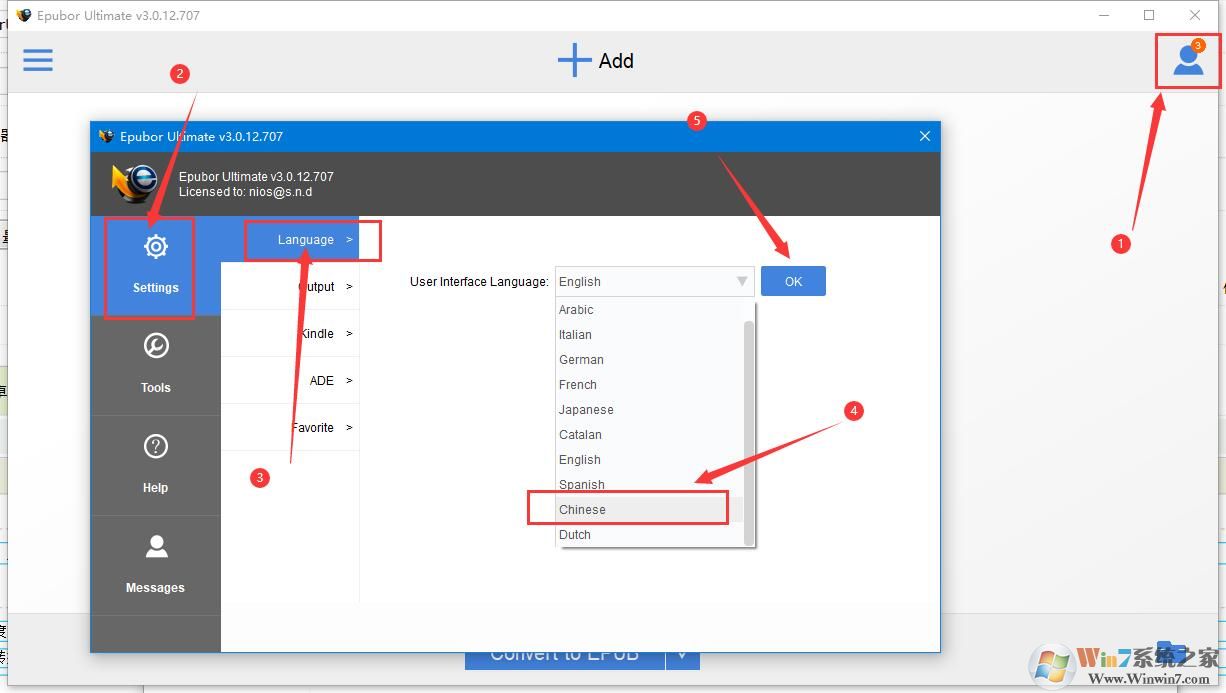Open the Help question mark tab
The image size is (1226, 693).
(156, 466)
